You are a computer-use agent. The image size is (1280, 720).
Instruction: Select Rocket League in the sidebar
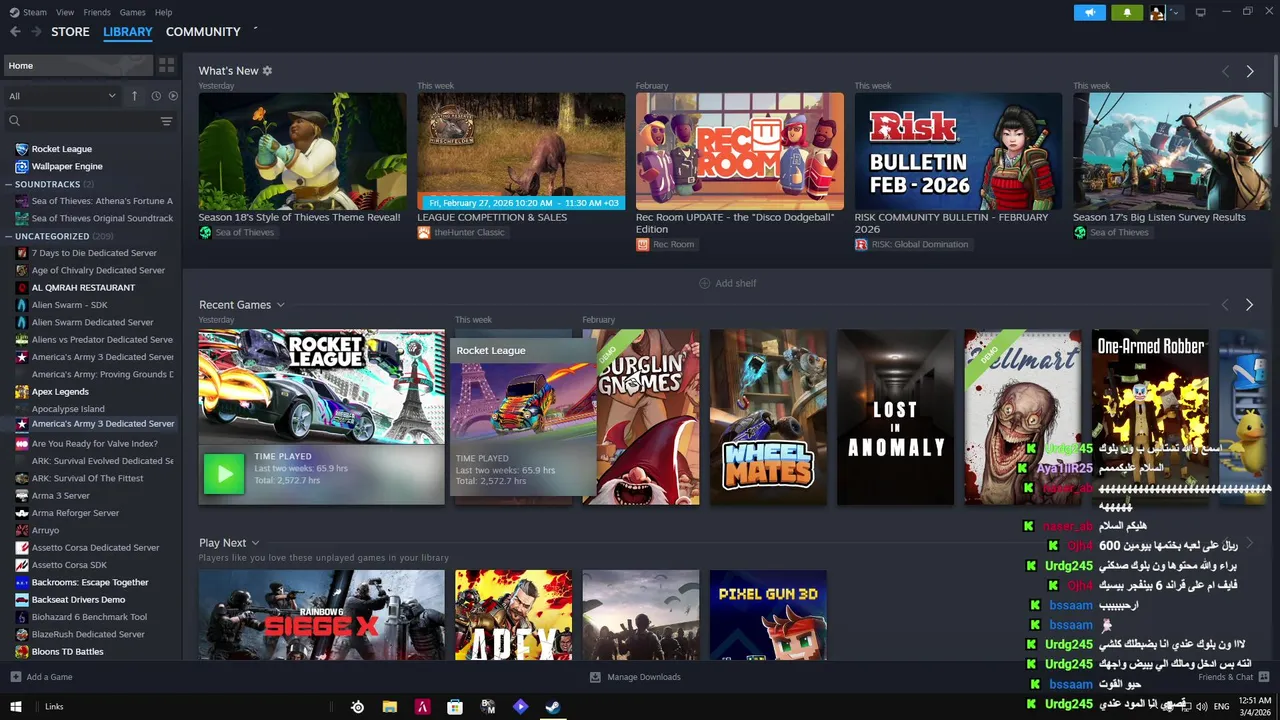click(x=61, y=149)
